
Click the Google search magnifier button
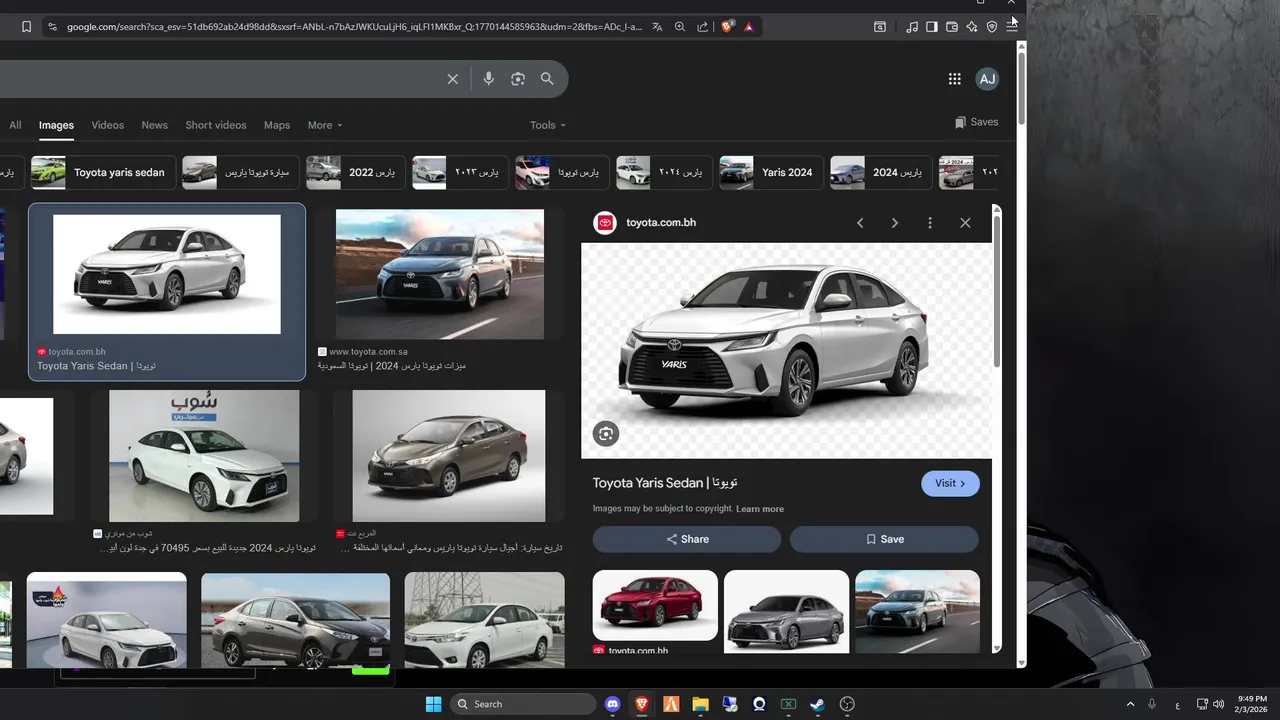547,79
